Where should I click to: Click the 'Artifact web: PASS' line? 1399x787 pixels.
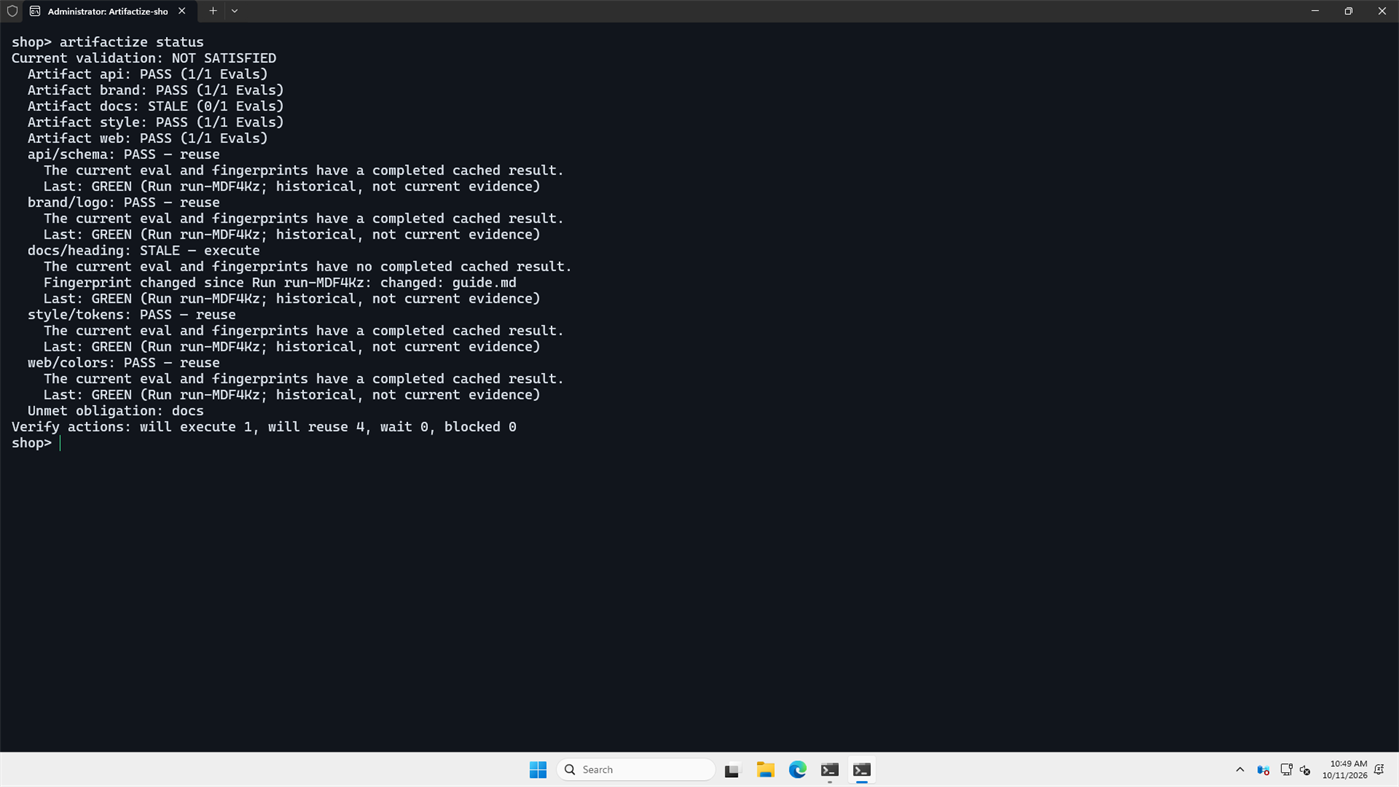148,138
